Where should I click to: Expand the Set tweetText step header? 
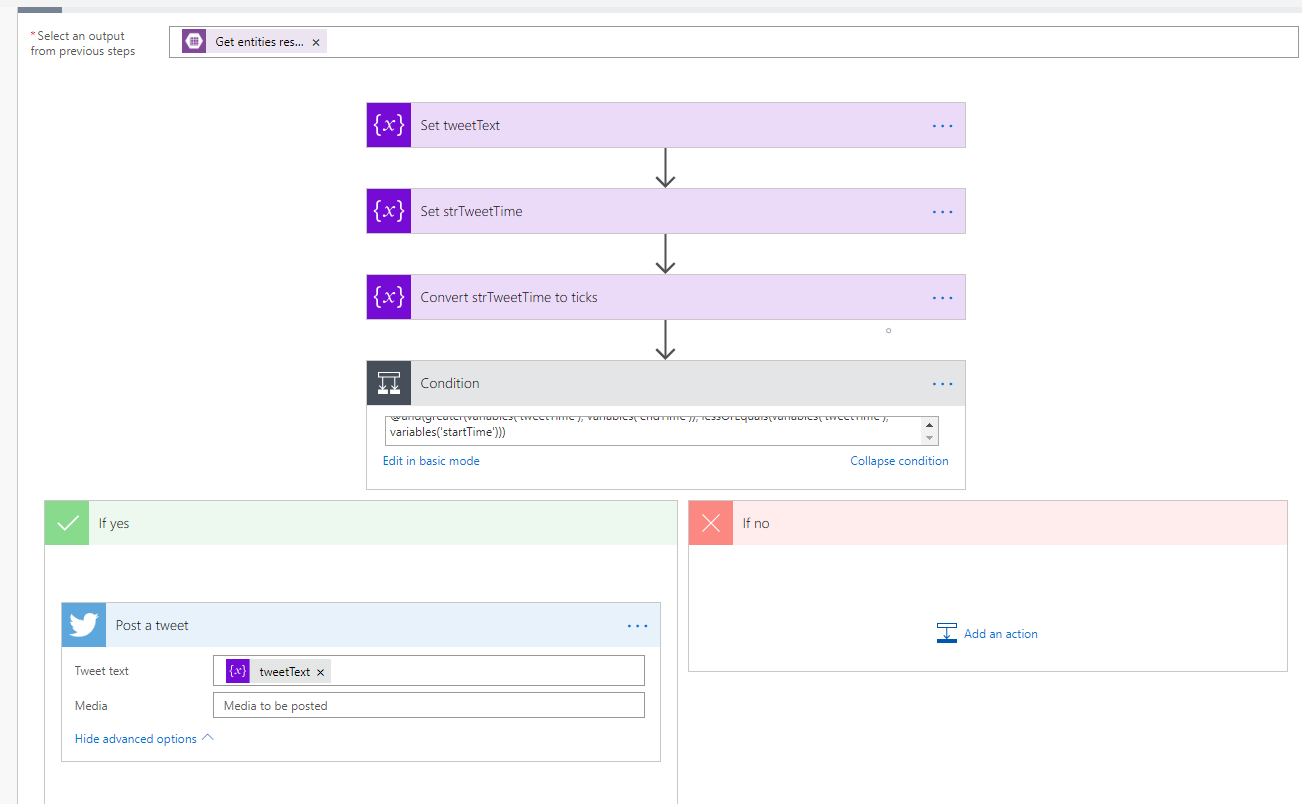pyautogui.click(x=666, y=125)
